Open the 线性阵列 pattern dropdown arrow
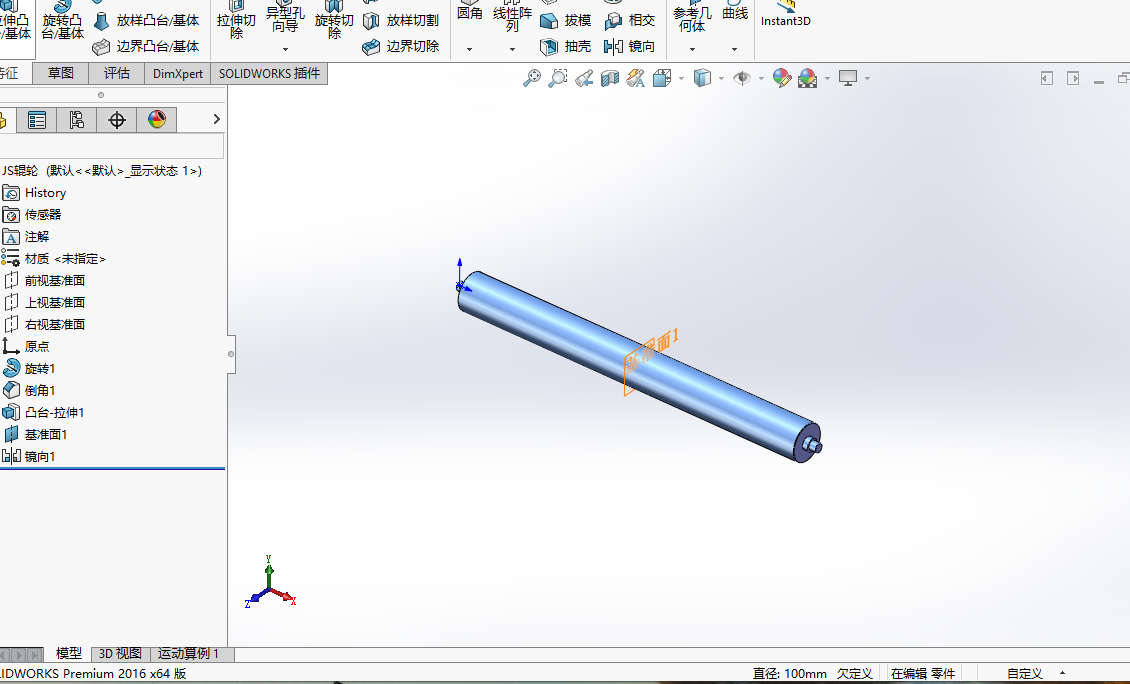The height and width of the screenshot is (684, 1130). pos(512,49)
